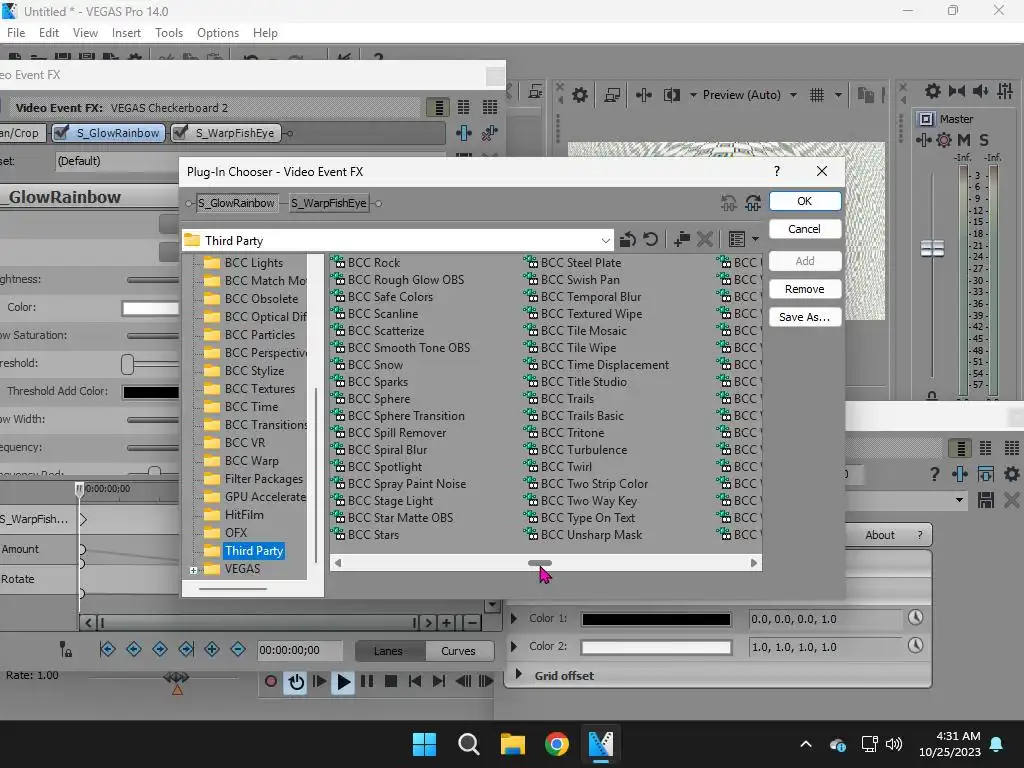Solo the Master bus with S
This screenshot has width=1024, height=768.
pos(984,140)
